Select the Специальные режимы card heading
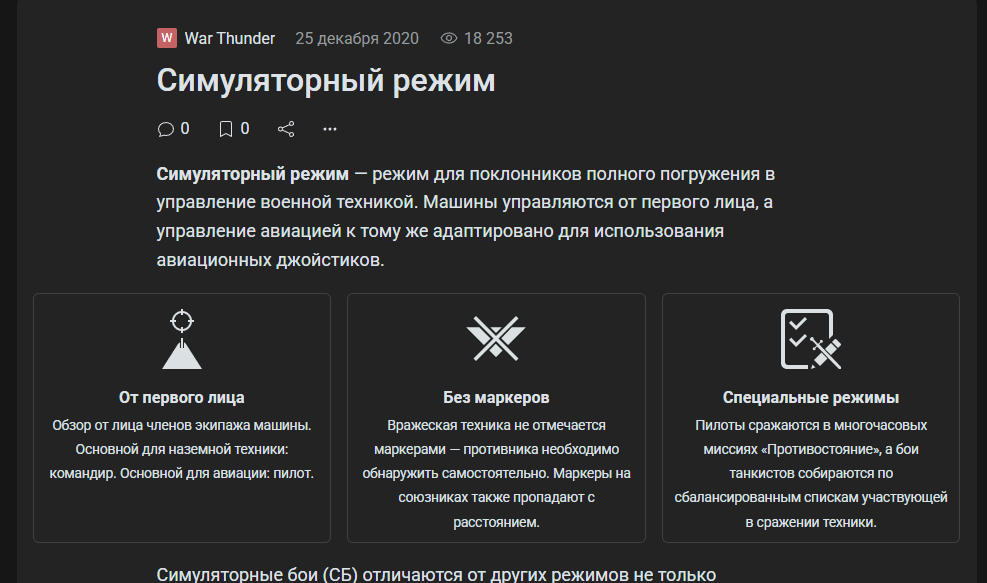This screenshot has width=987, height=583. [811, 397]
